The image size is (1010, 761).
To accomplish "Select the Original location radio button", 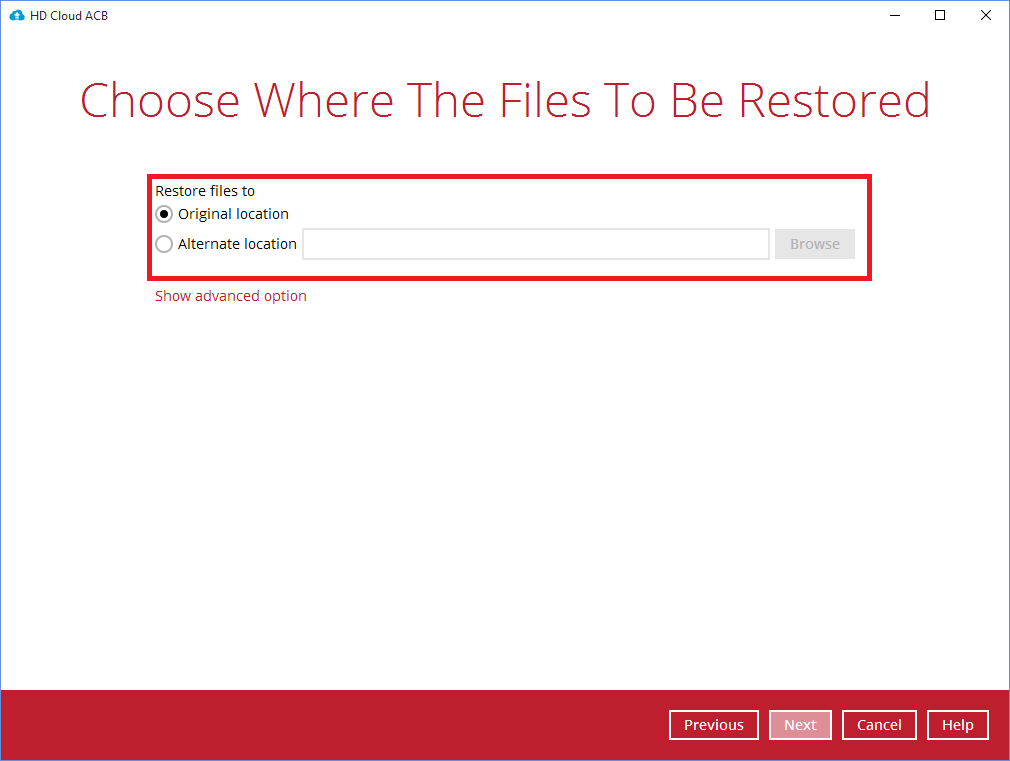I will (x=164, y=214).
